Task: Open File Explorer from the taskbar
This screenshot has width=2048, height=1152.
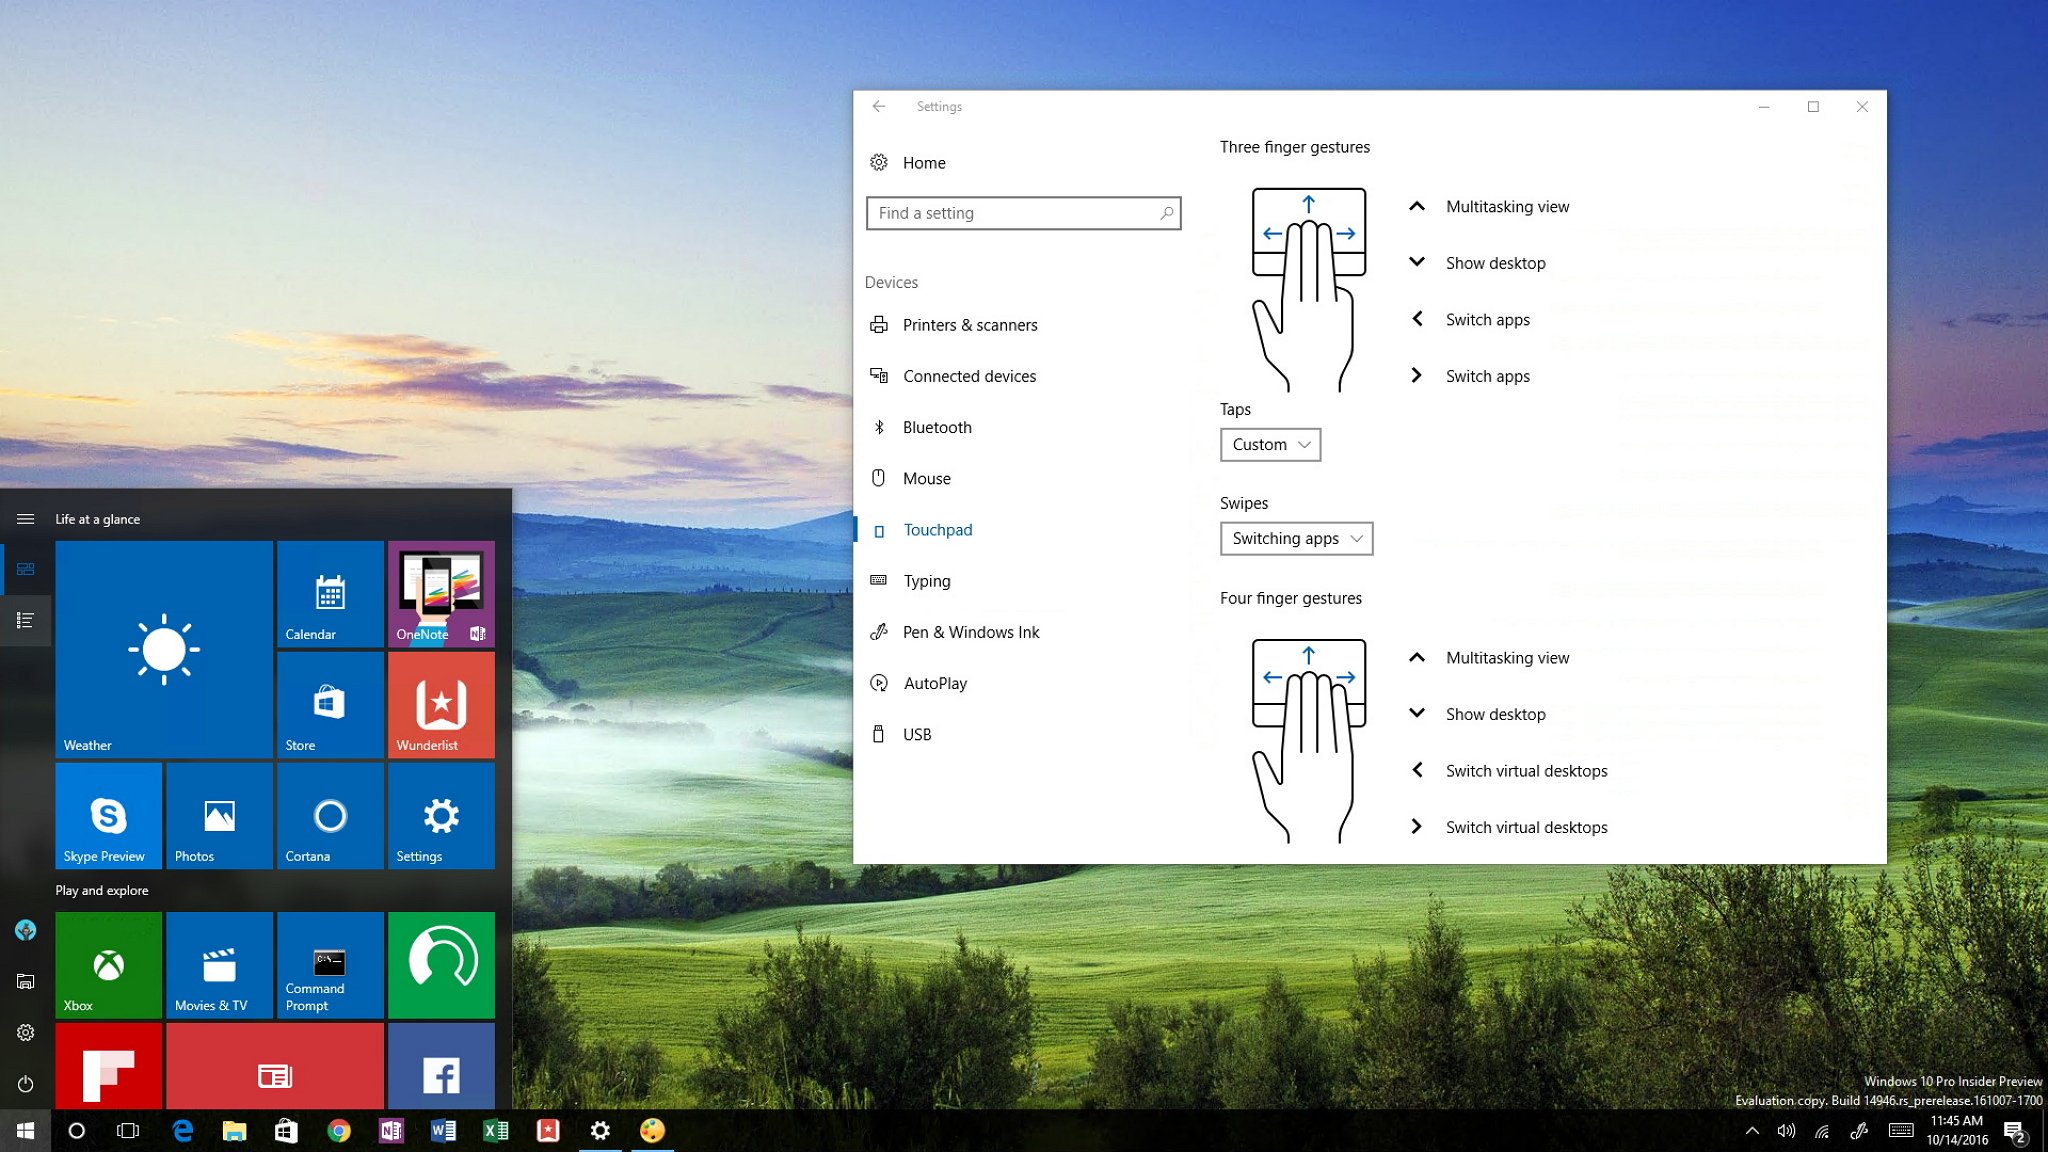Action: [234, 1131]
